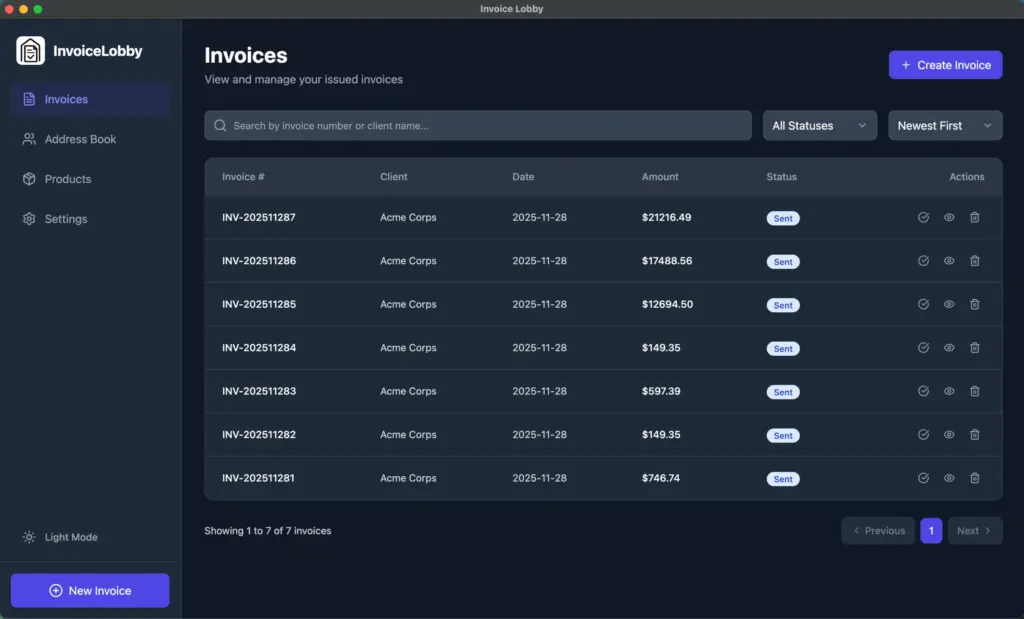
Task: Click the search magnifier icon
Action: pyautogui.click(x=219, y=125)
